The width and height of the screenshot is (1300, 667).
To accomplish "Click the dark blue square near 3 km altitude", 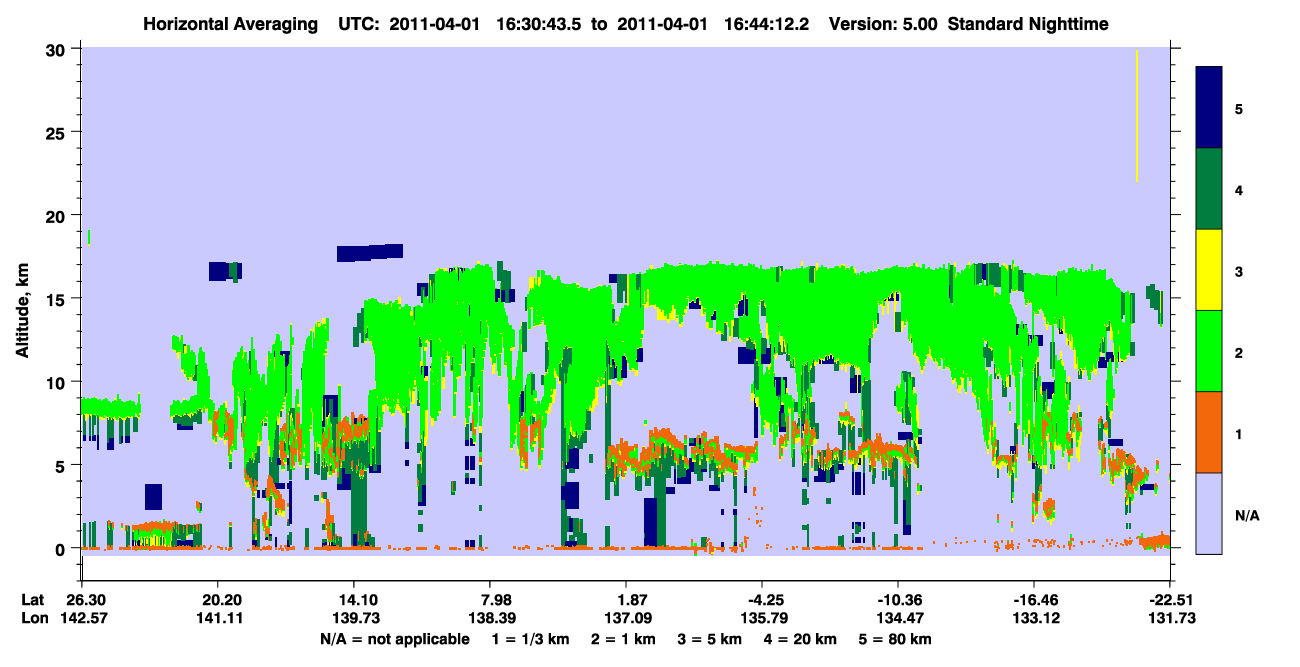I will click(x=153, y=497).
